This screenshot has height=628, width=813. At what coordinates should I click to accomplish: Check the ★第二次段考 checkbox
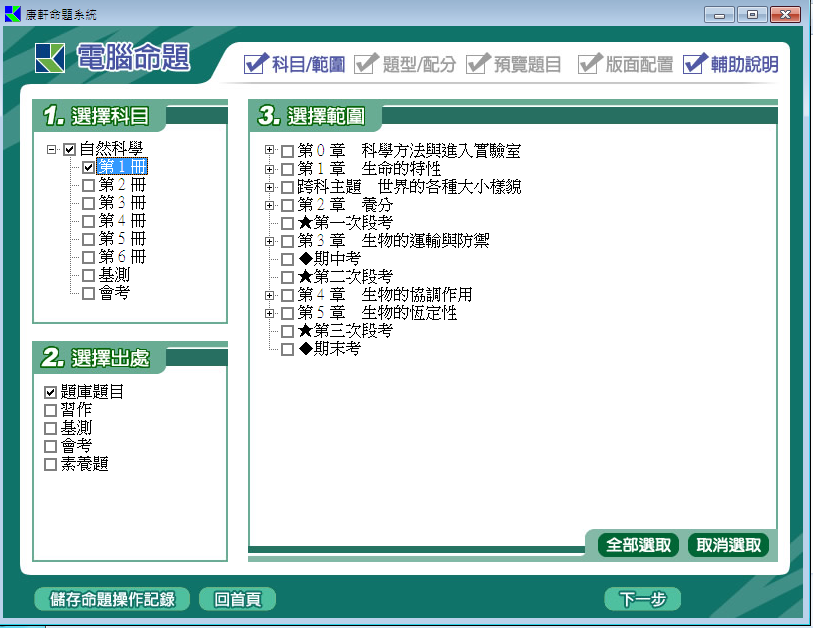pyautogui.click(x=287, y=277)
